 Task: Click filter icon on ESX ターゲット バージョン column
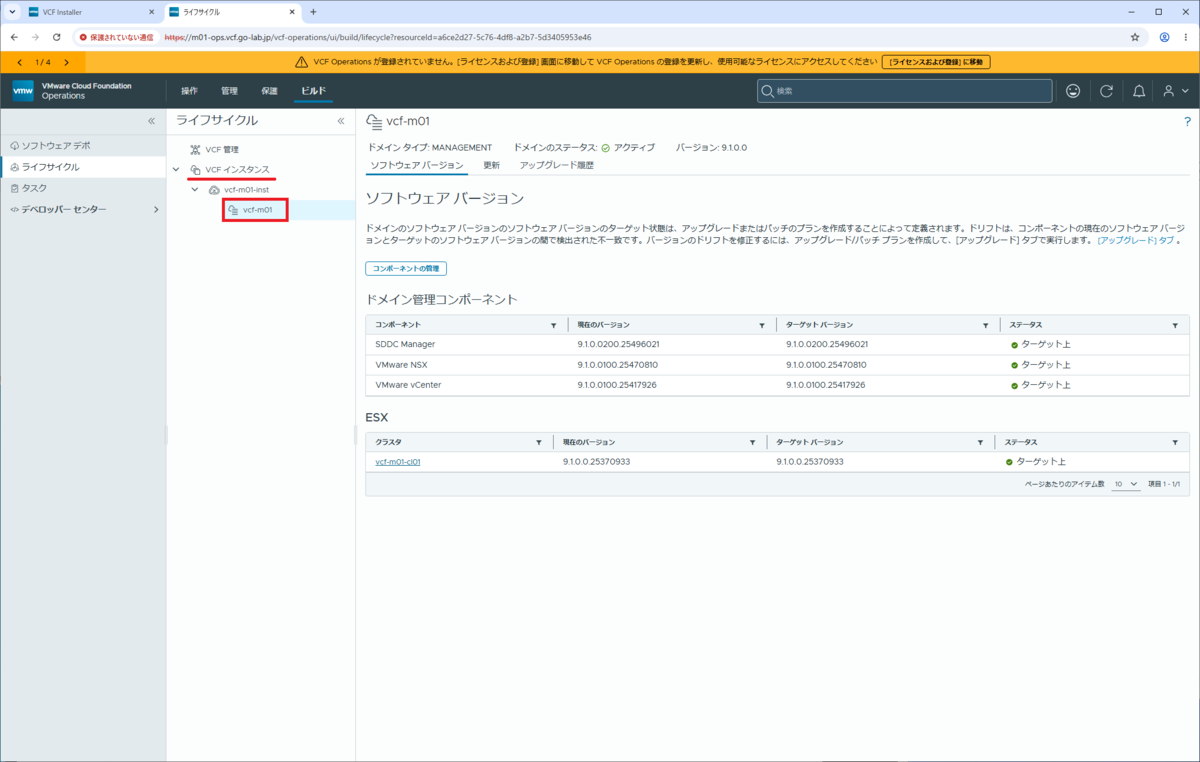click(x=981, y=442)
